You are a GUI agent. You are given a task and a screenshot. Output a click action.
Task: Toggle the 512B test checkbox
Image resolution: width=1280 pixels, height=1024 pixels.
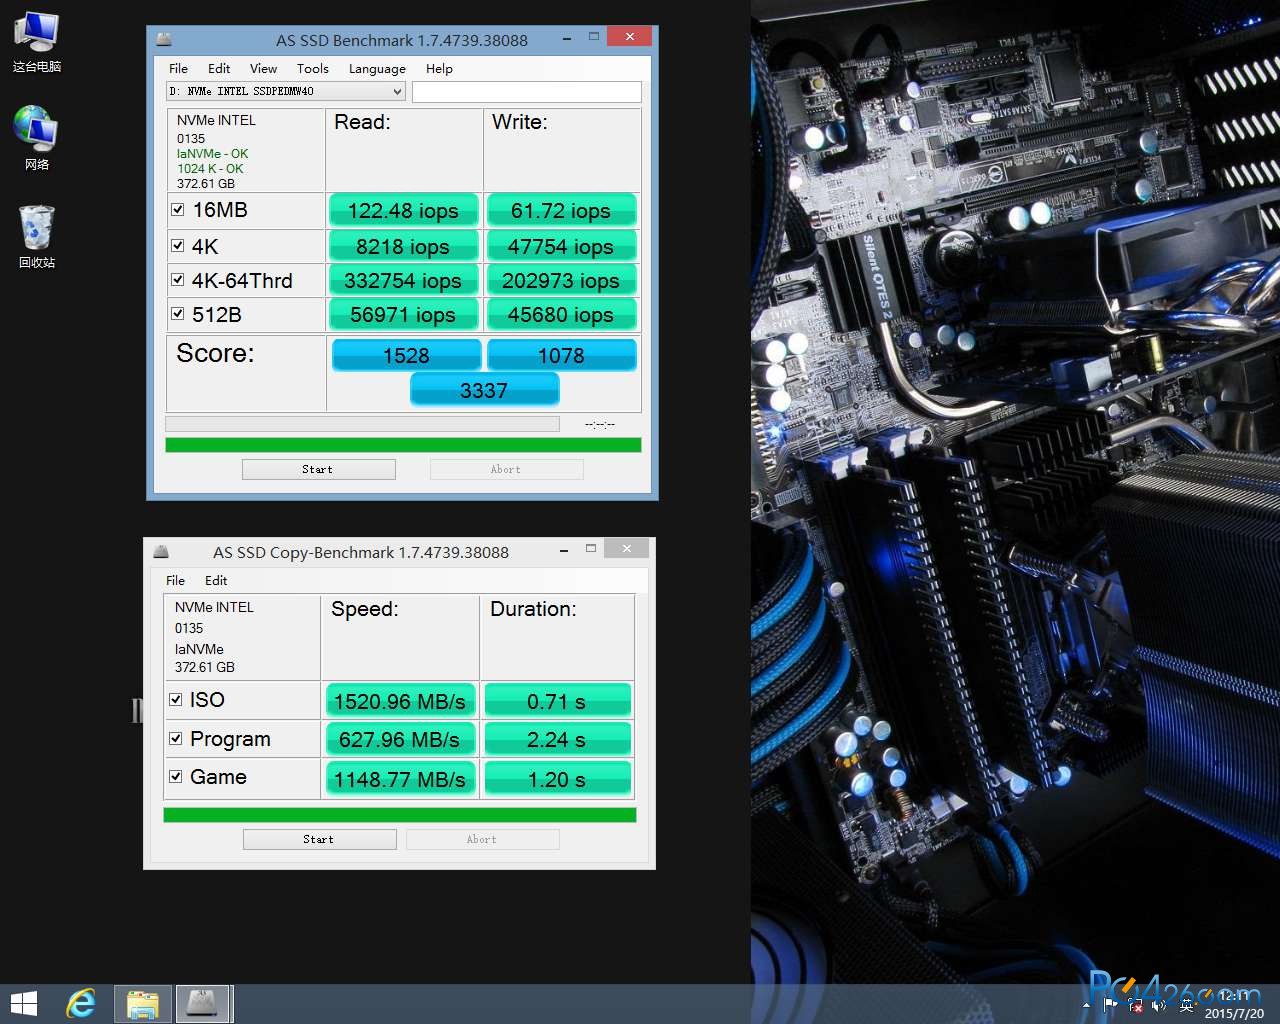point(177,314)
